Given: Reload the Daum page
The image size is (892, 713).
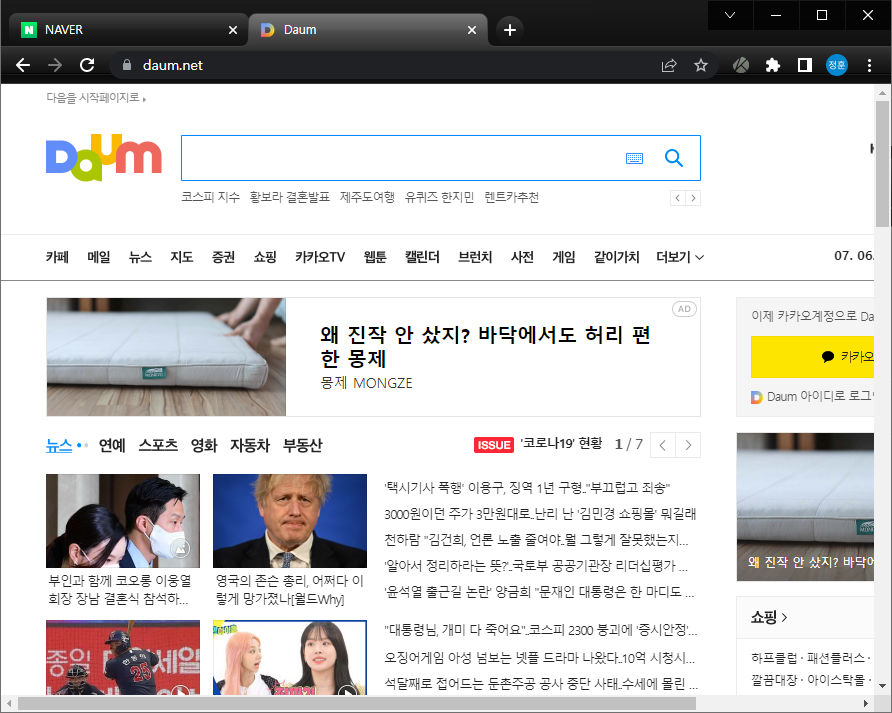Looking at the screenshot, I should 87,65.
